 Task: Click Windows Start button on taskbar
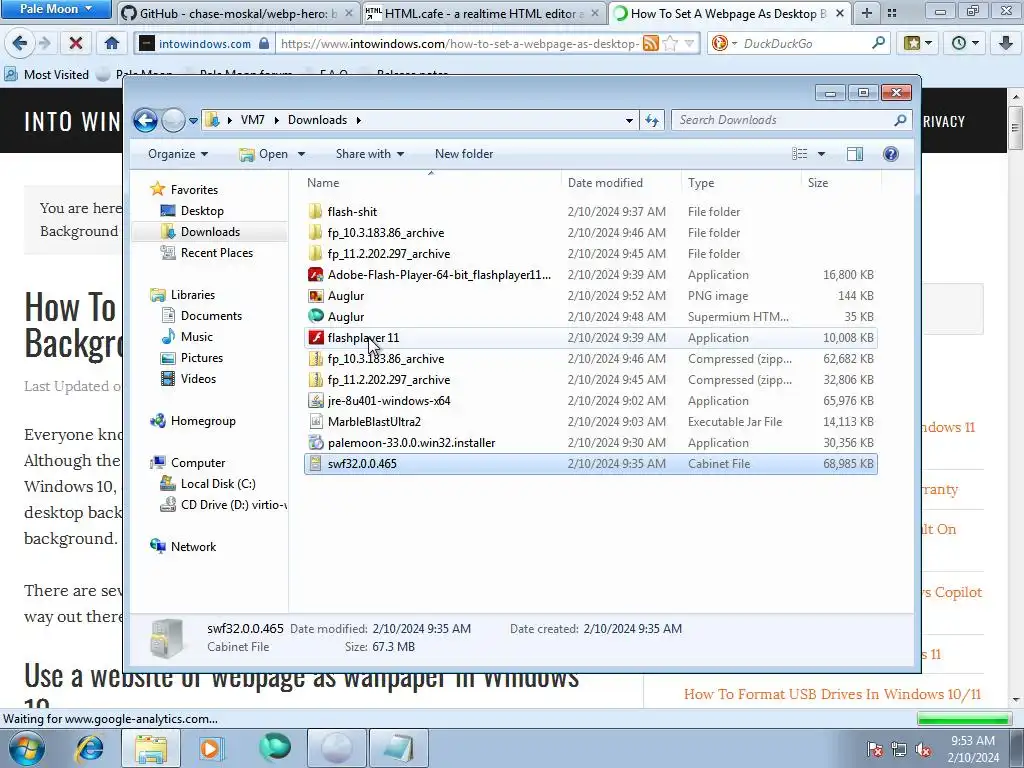[26, 748]
